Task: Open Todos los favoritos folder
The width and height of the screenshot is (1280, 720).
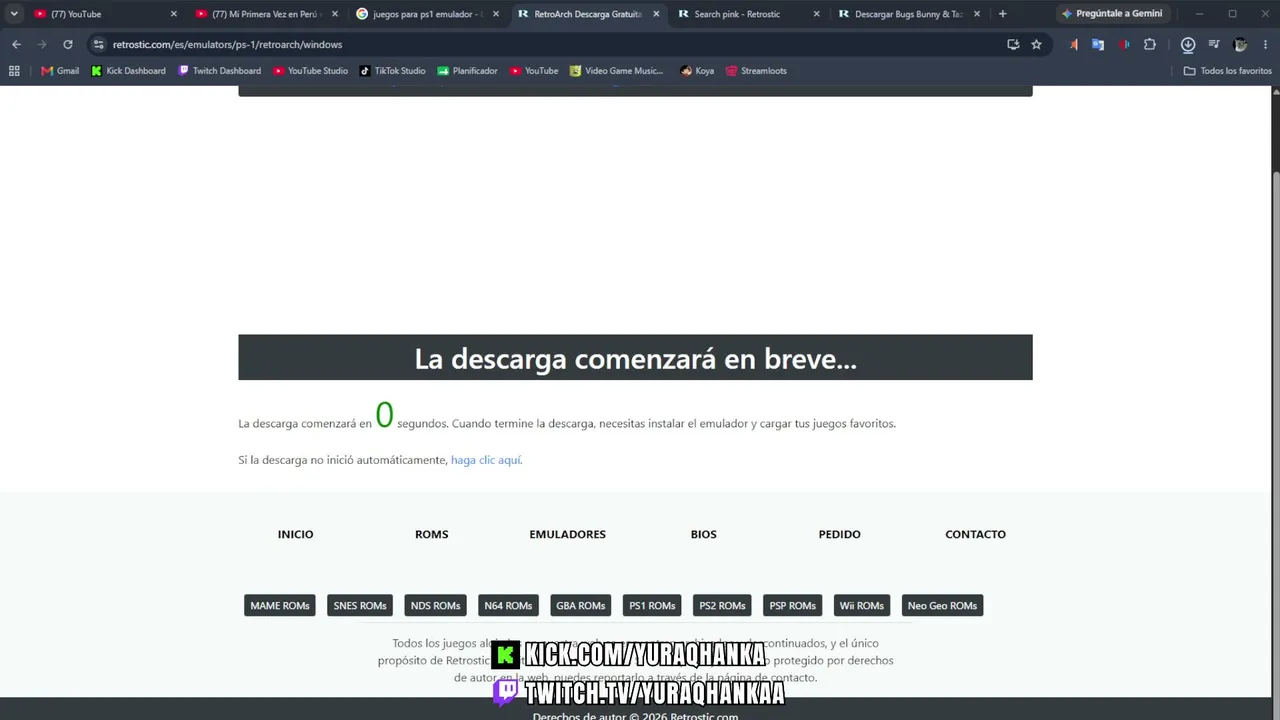Action: coord(1228,71)
